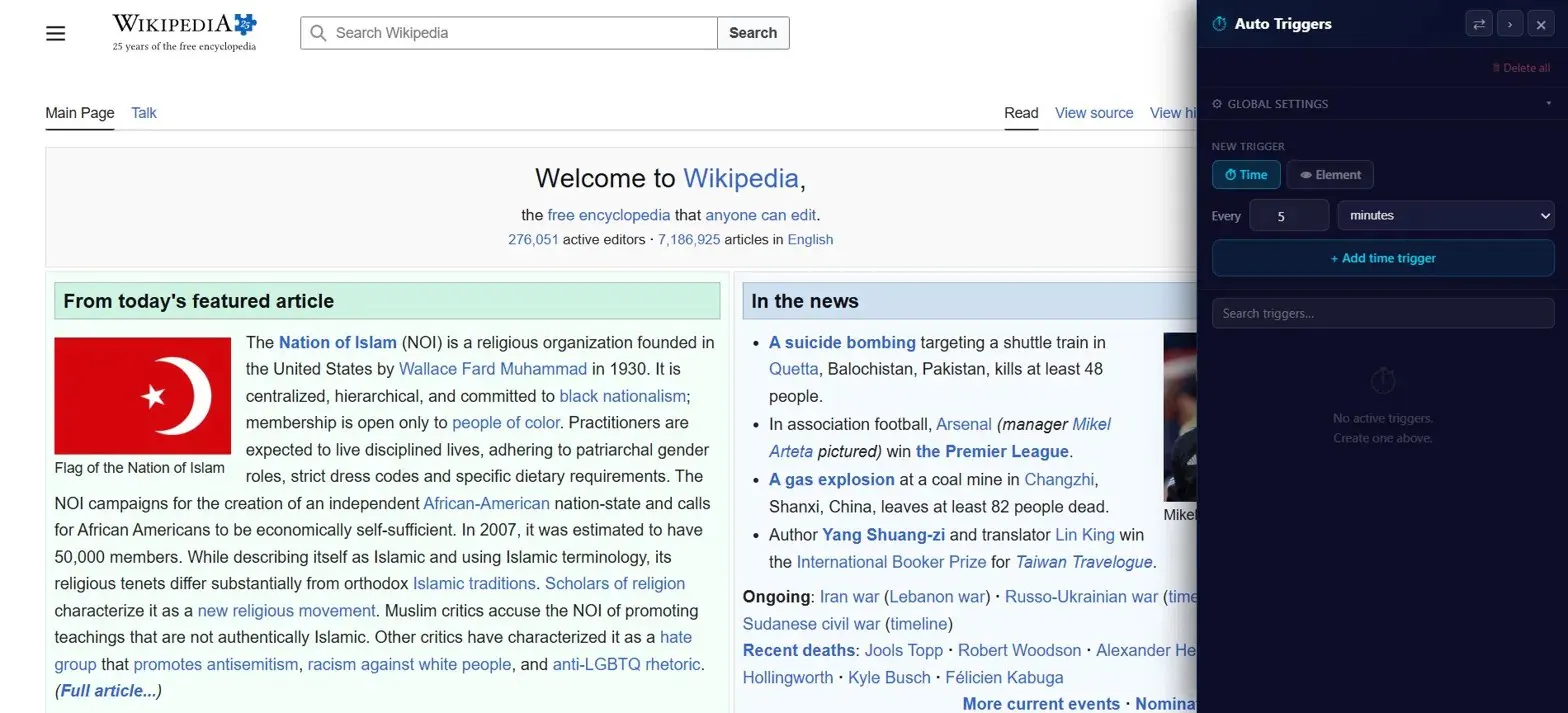Image resolution: width=1568 pixels, height=713 pixels.
Task: Open the Arsenal link
Action: click(x=964, y=424)
